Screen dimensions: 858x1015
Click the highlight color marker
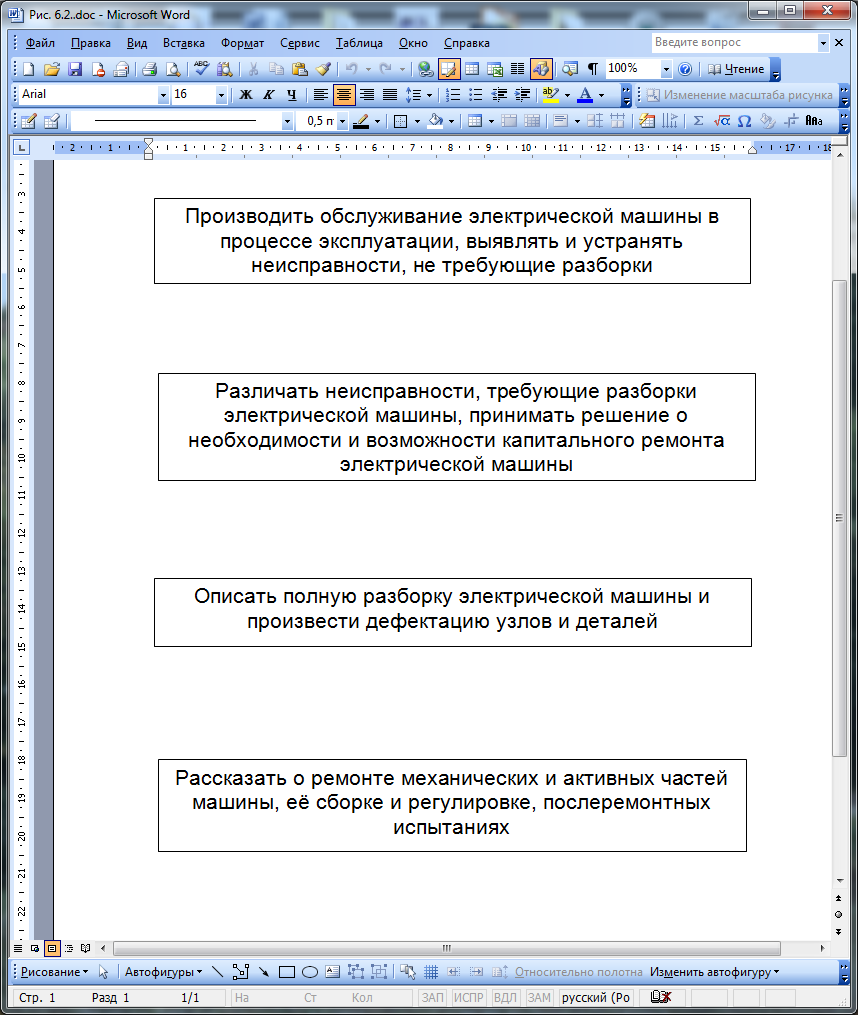[550, 95]
